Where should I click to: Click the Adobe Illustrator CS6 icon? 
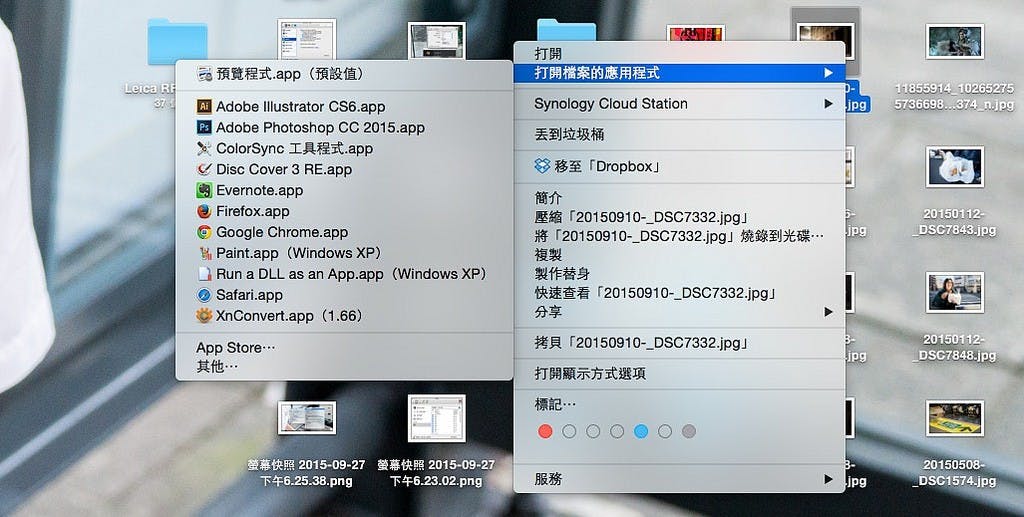coord(204,106)
